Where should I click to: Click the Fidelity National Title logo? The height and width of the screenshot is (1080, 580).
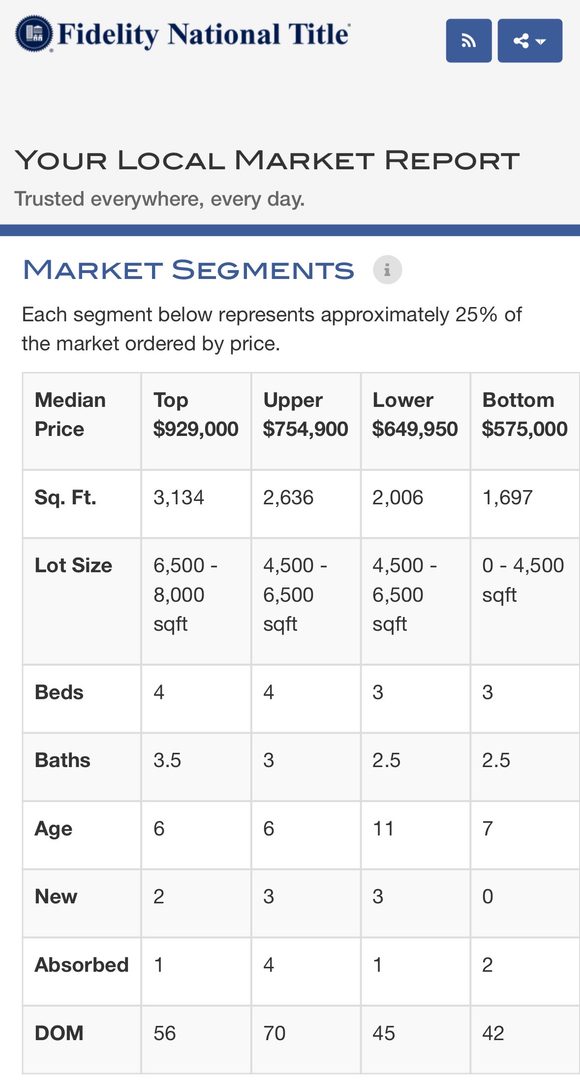pos(34,34)
